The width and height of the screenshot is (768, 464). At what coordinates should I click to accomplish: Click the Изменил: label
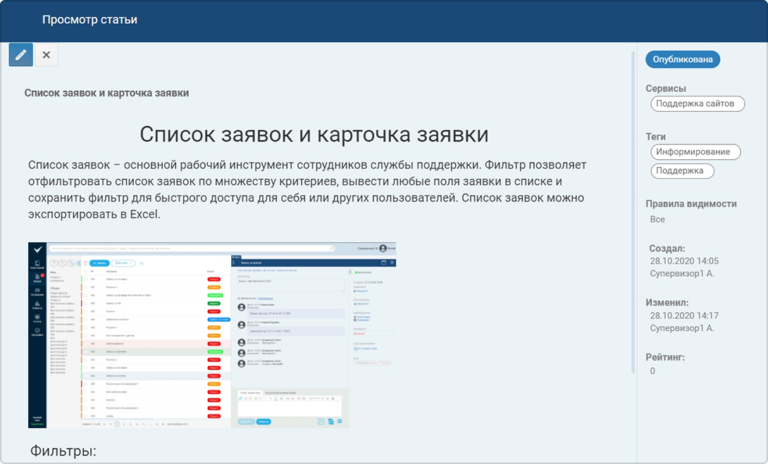point(667,303)
